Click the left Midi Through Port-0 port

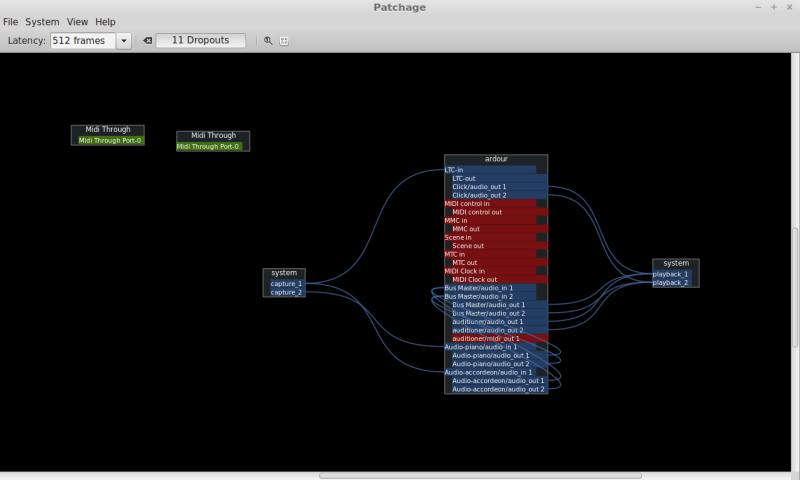coord(109,141)
